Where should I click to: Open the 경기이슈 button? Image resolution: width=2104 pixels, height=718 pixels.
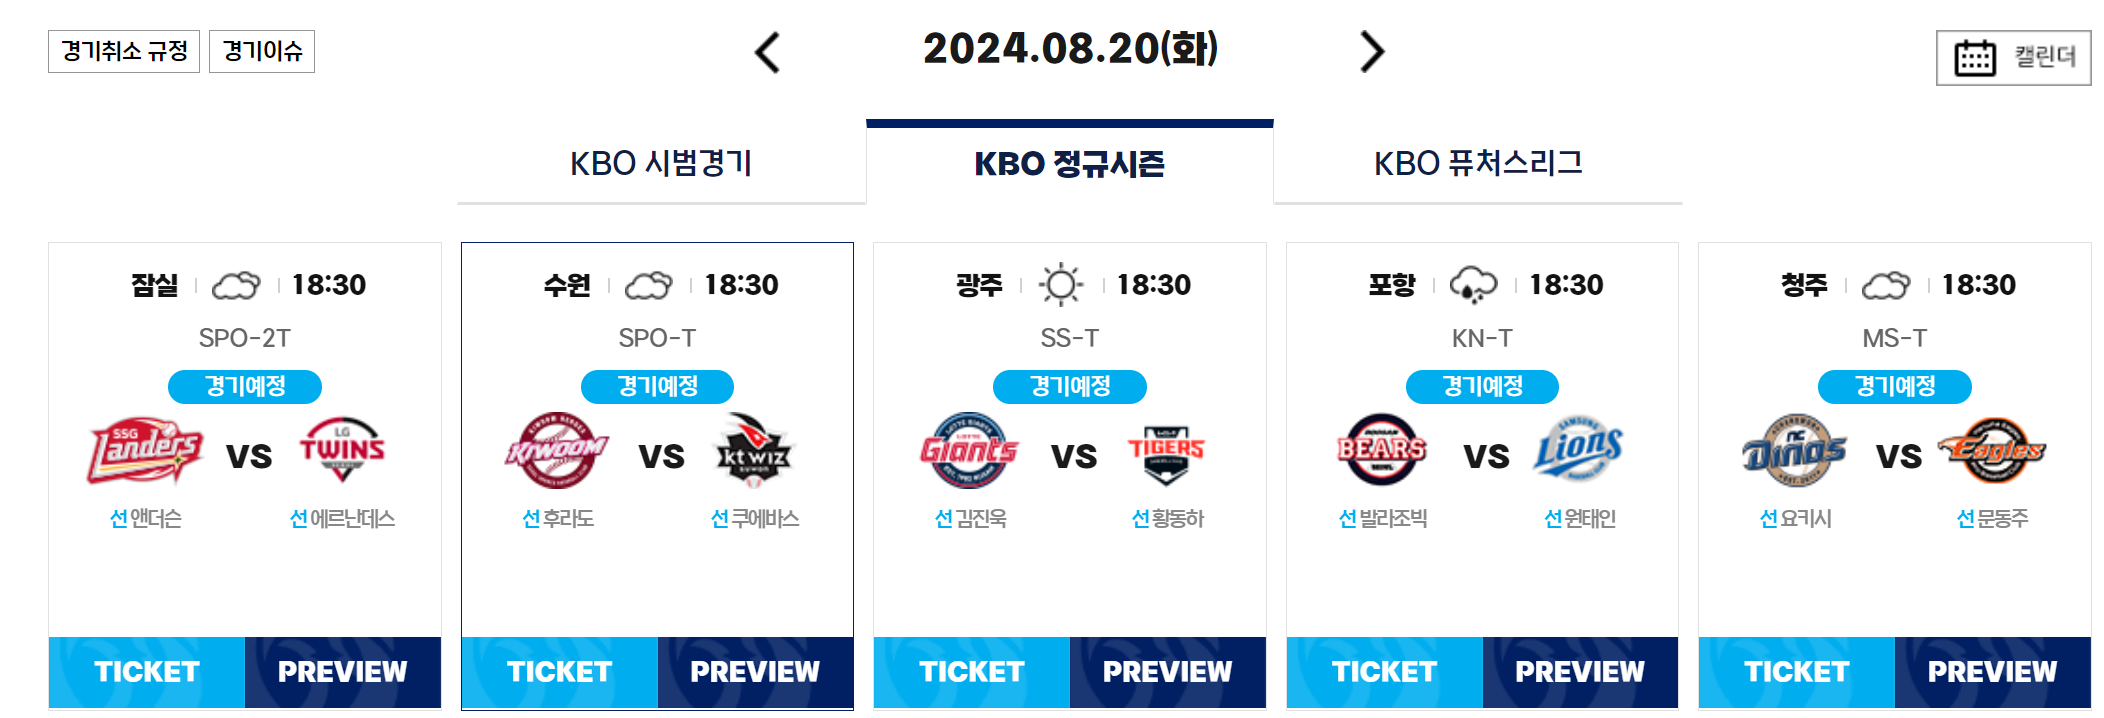coord(262,51)
